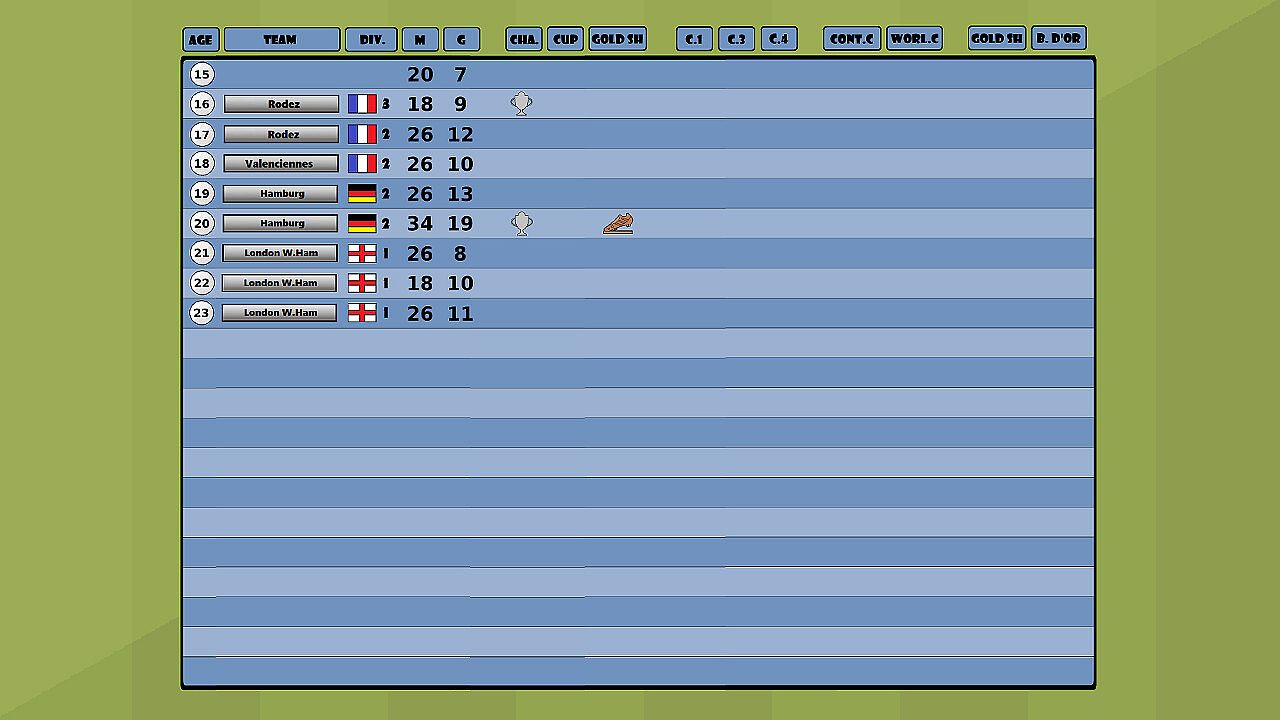Click the CUP column header
Image resolution: width=1280 pixels, height=720 pixels.
[x=566, y=40]
